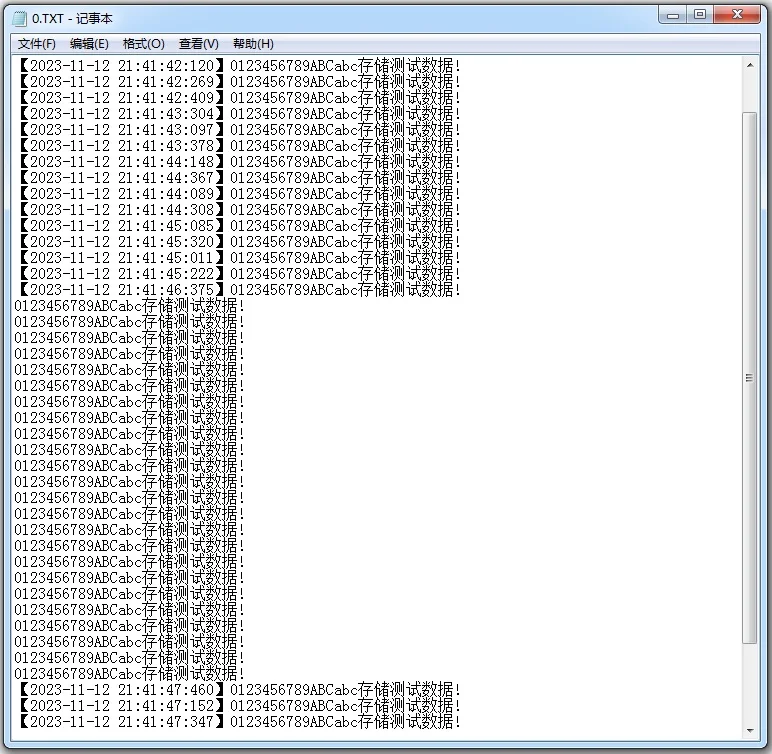The image size is (772, 754).
Task: Click the scroll down arrow
Action: click(x=750, y=730)
